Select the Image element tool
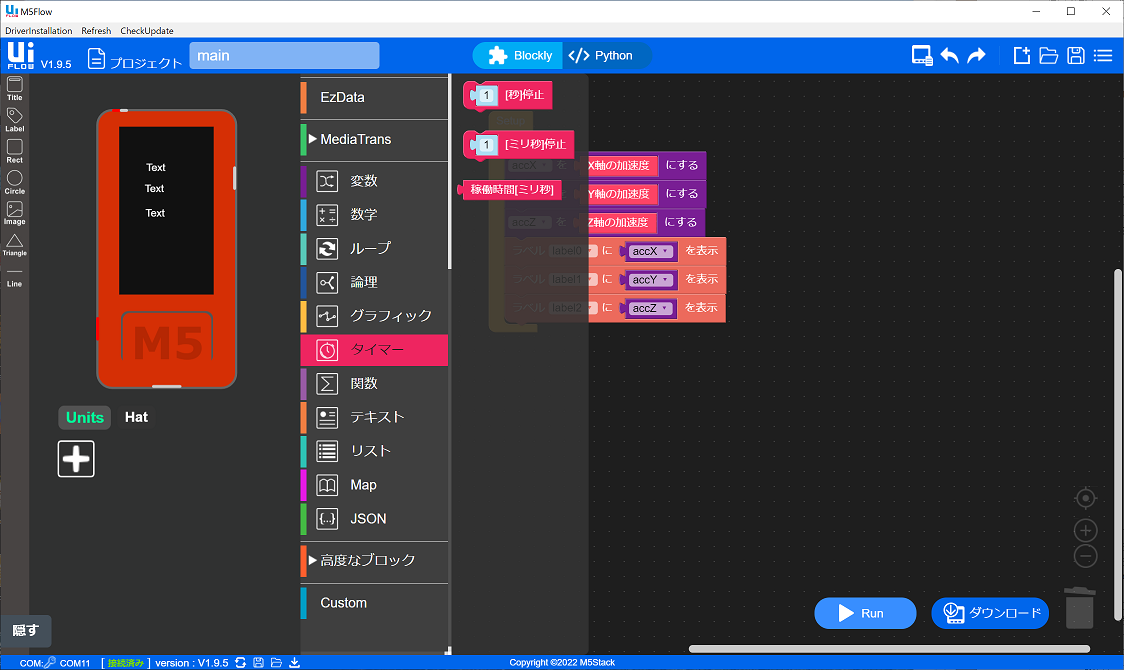The height and width of the screenshot is (670, 1124). click(x=14, y=213)
